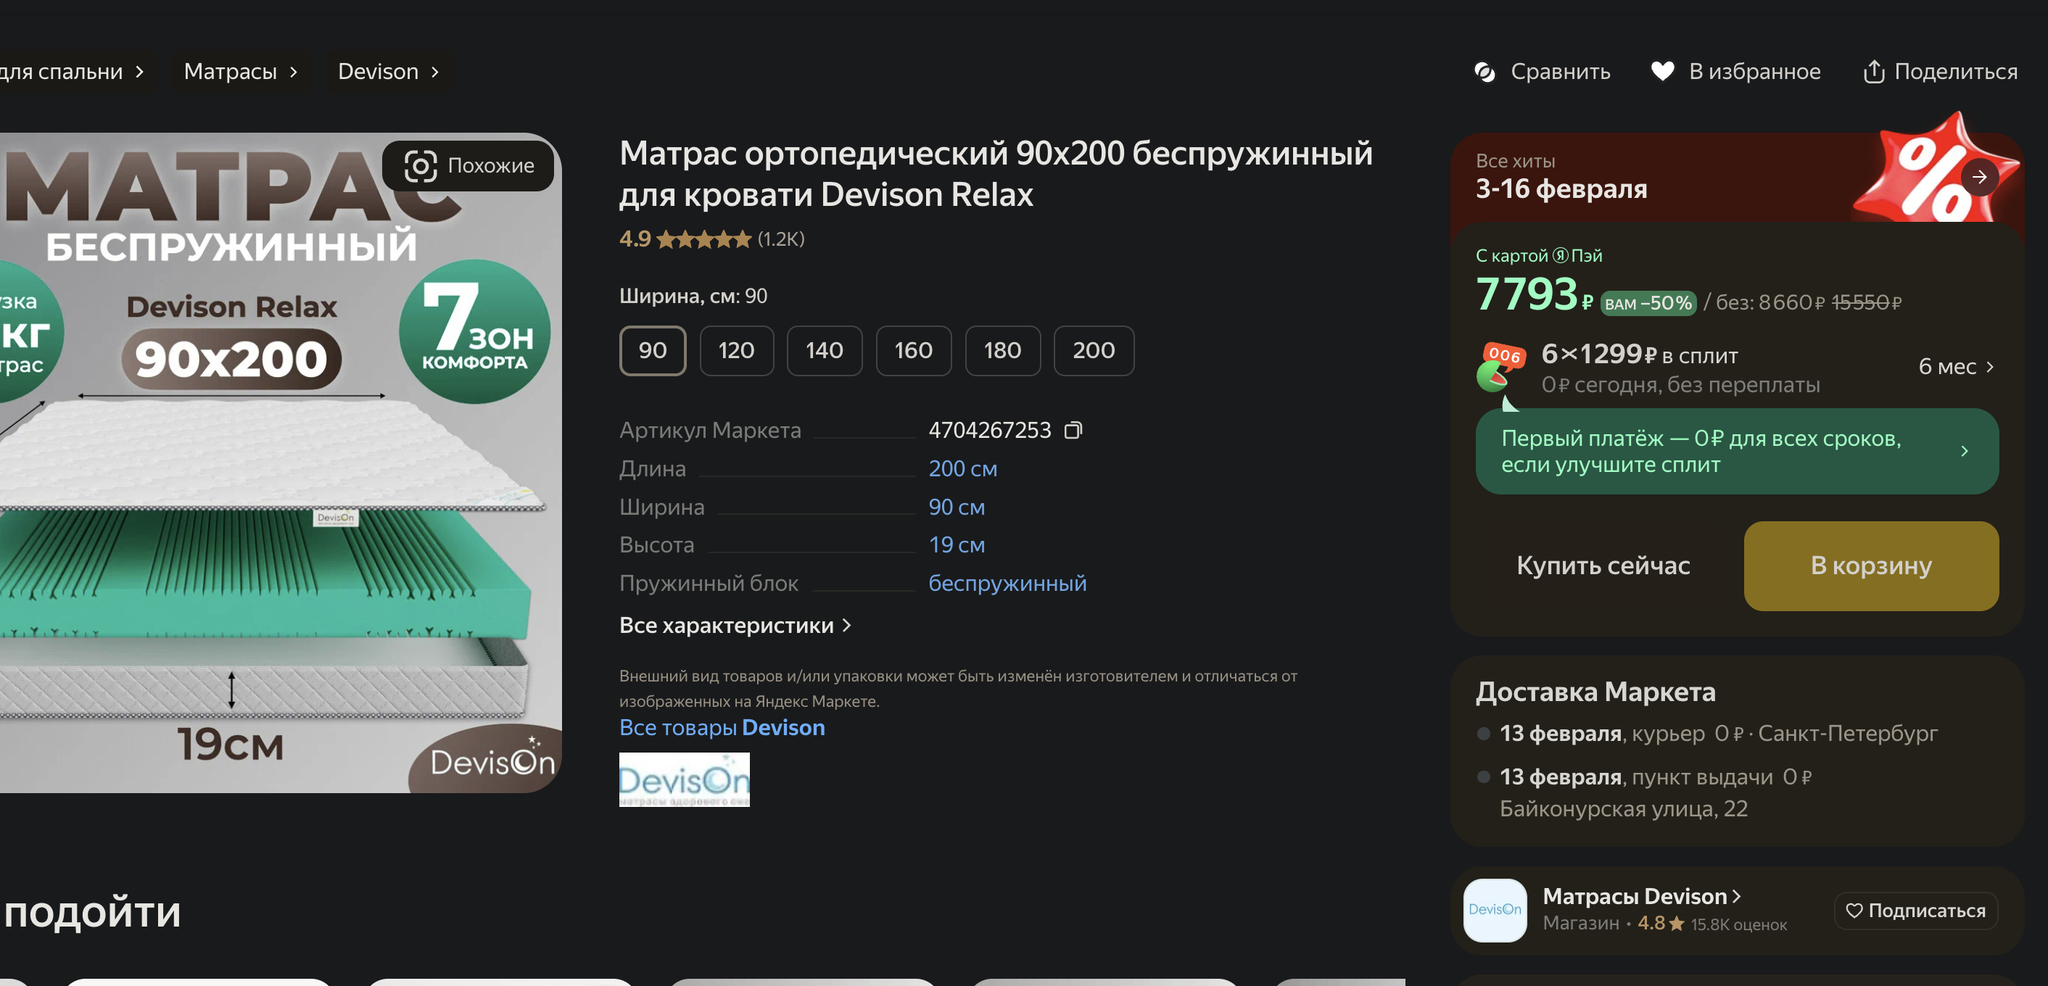2048x986 pixels.
Task: Open the 6 мес split term selector
Action: 1955,367
